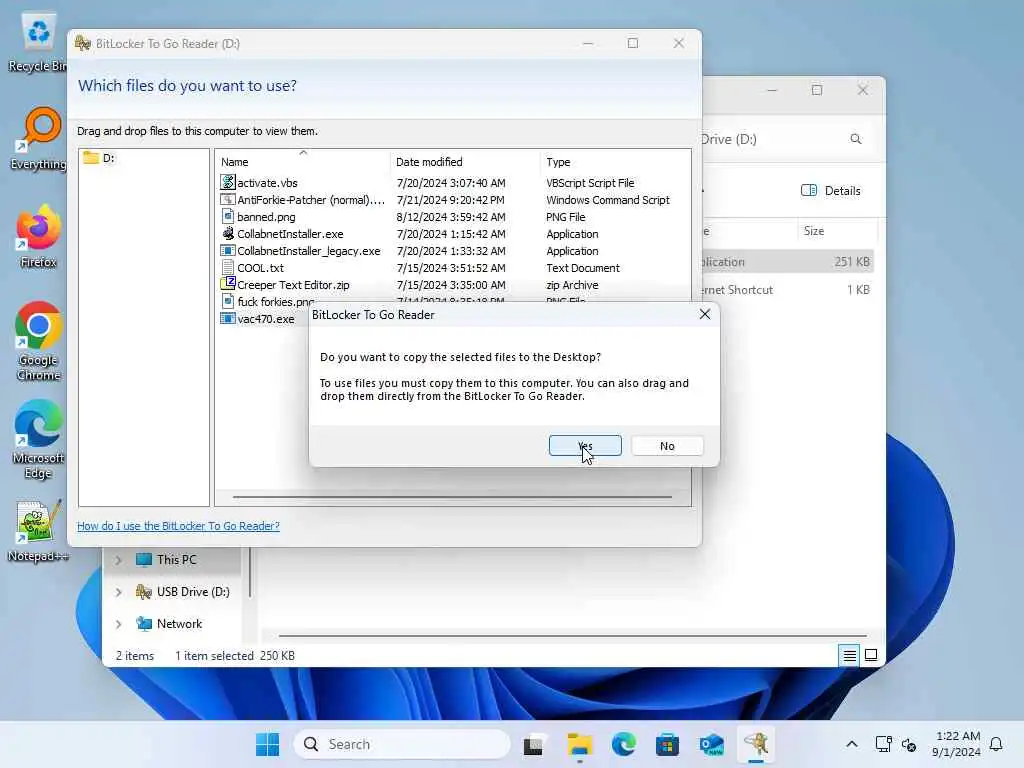This screenshot has height=768, width=1024.
Task: Decline copying with the No button
Action: (667, 446)
